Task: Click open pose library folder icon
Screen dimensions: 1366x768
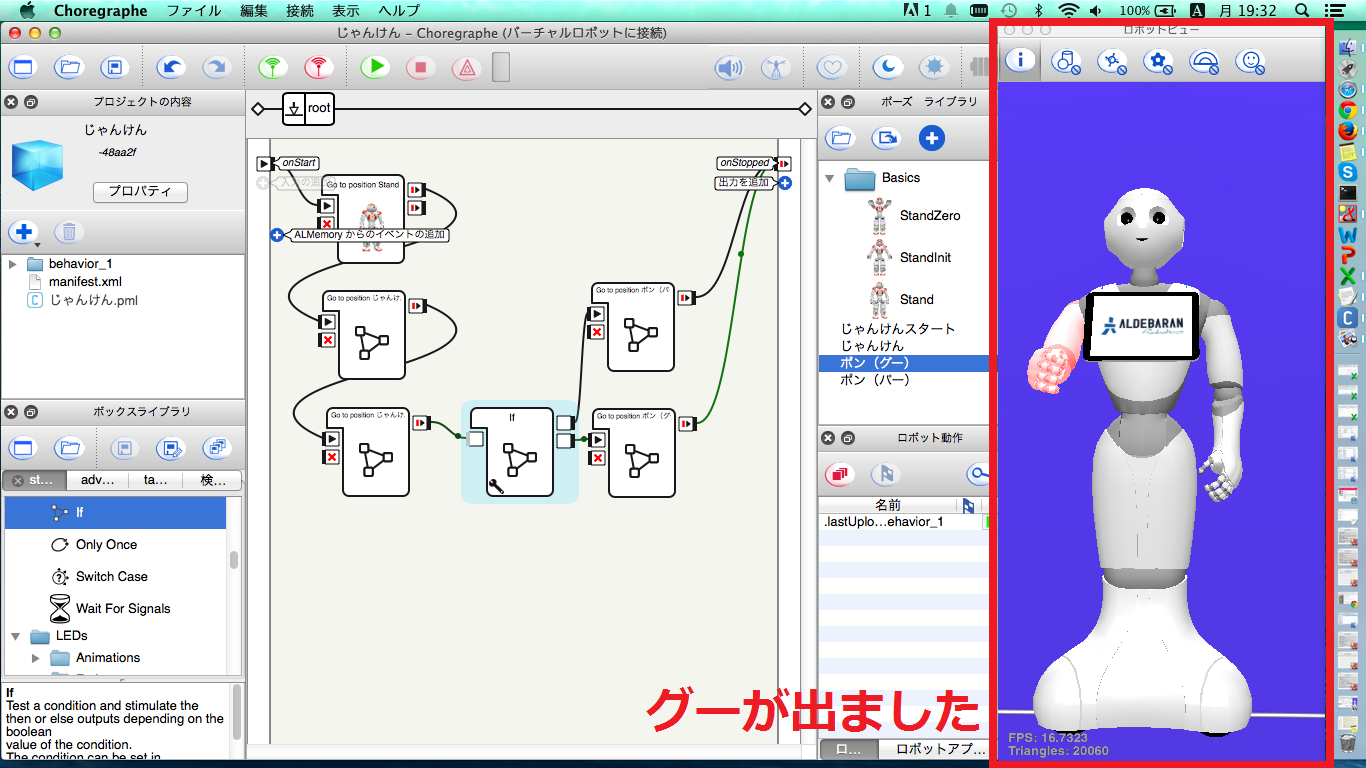Action: 841,138
